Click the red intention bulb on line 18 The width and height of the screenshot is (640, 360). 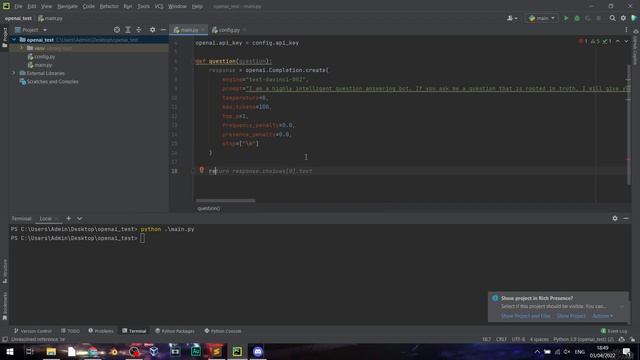point(202,170)
